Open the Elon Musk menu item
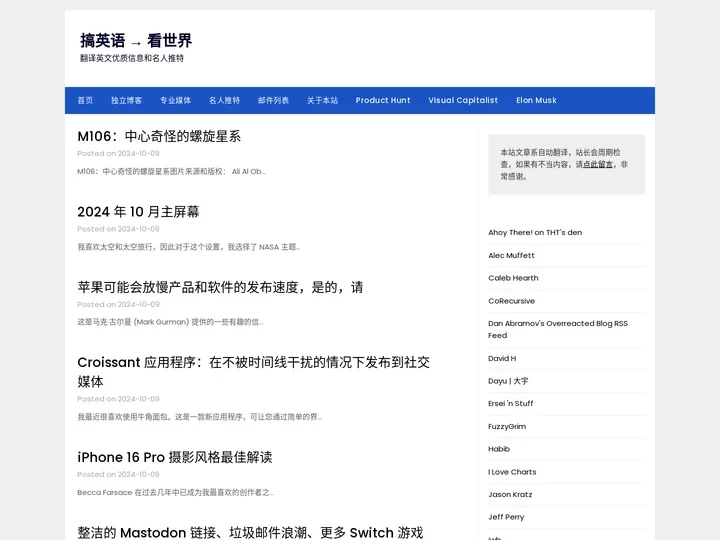Viewport: 720px width, 540px height. coord(536,100)
